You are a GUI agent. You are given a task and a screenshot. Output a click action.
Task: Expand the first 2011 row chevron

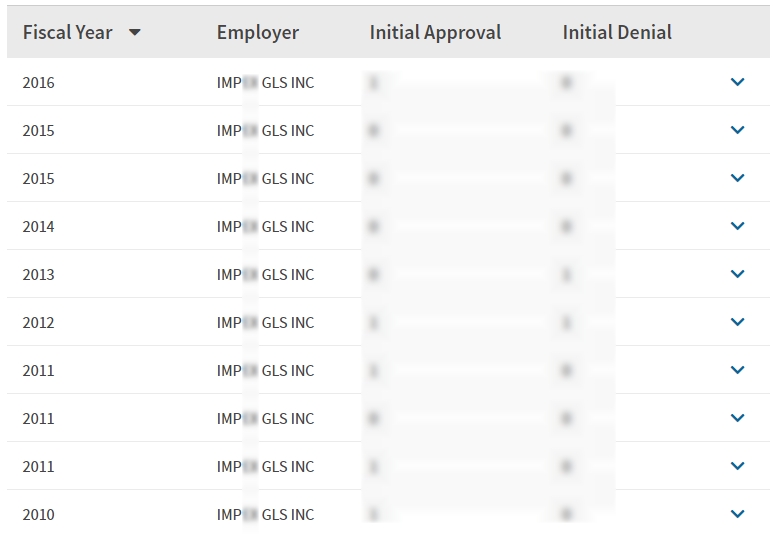click(x=737, y=370)
